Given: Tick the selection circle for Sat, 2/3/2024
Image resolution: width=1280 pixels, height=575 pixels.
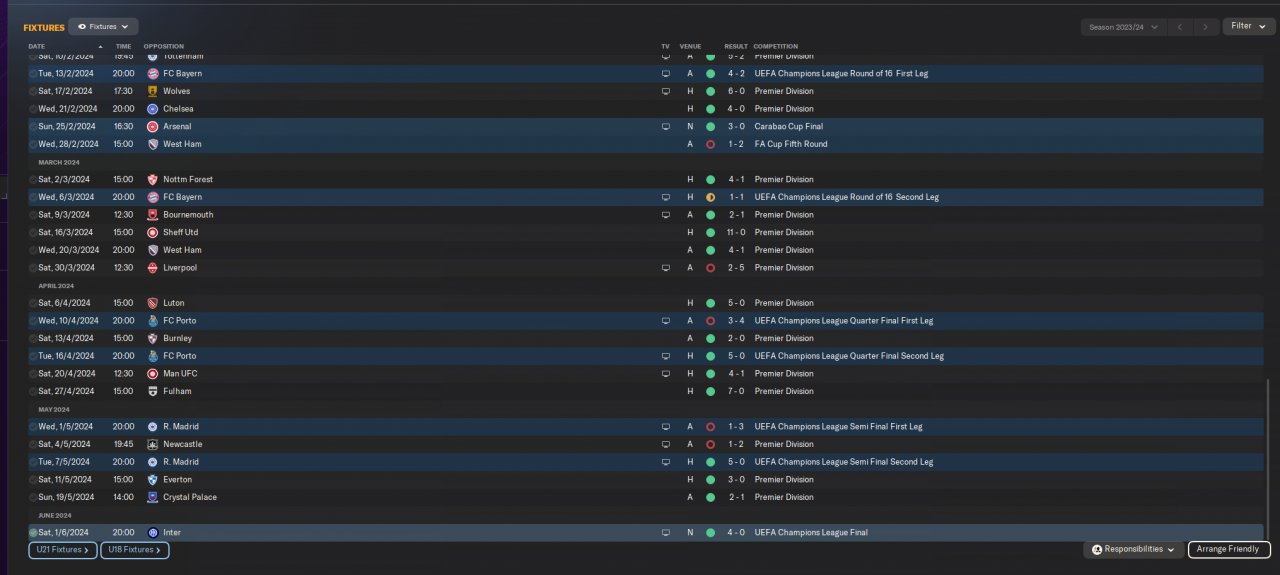Looking at the screenshot, I should 33,180.
